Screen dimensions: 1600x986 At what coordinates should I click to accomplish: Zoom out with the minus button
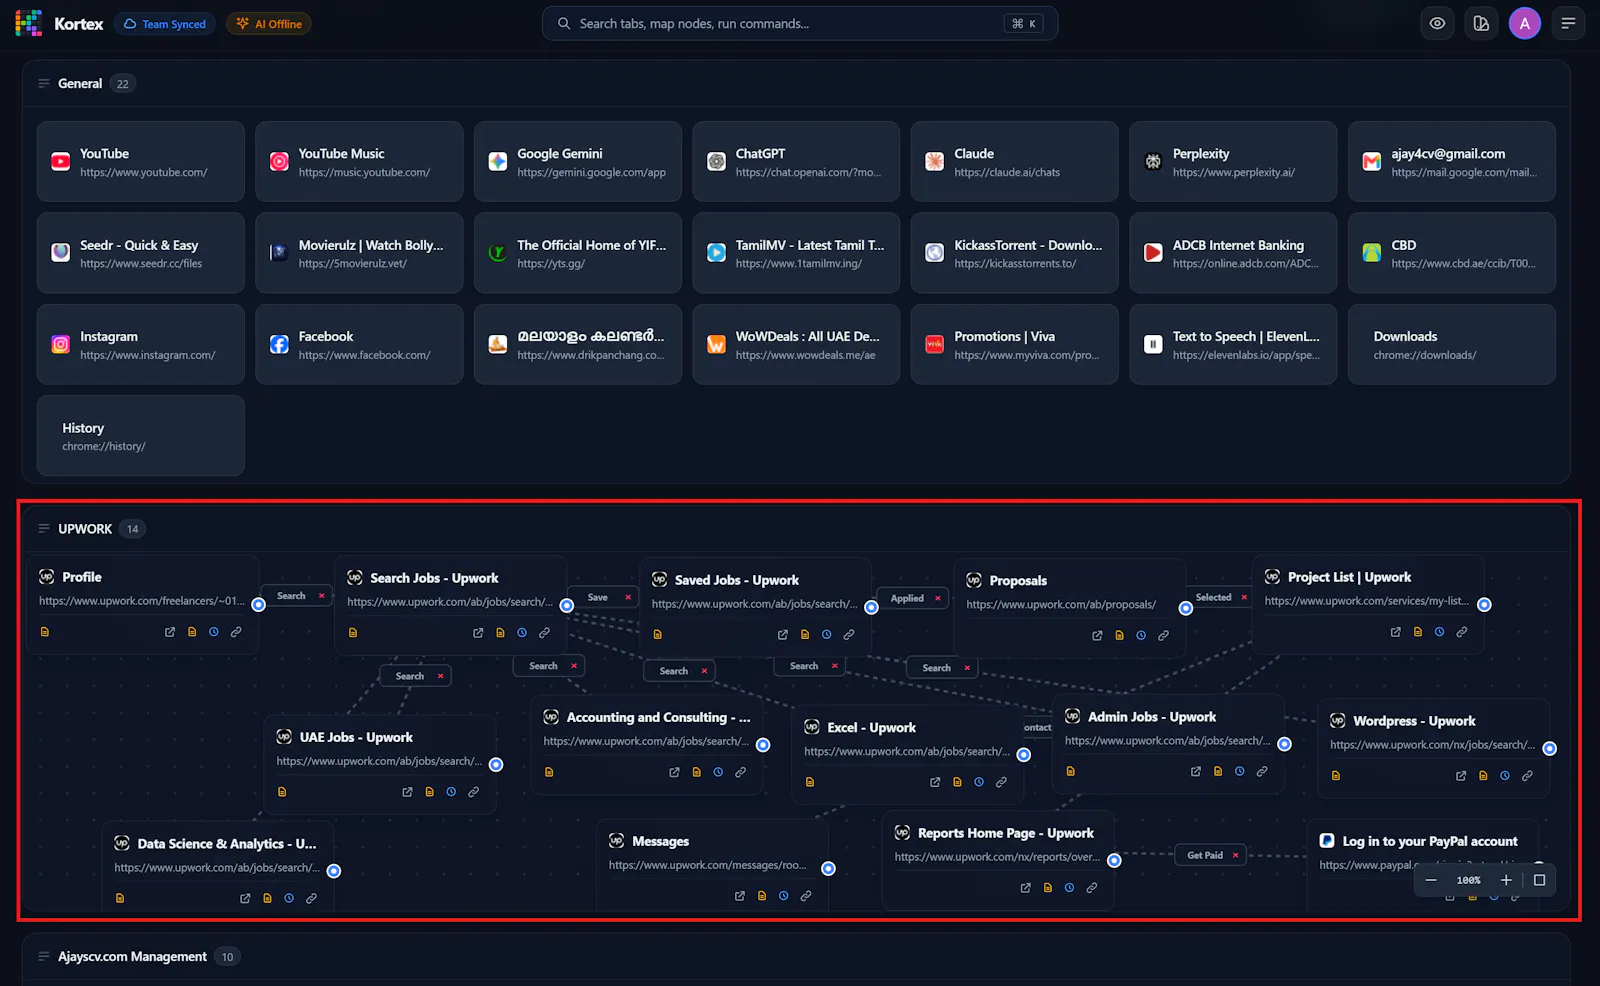(x=1431, y=880)
